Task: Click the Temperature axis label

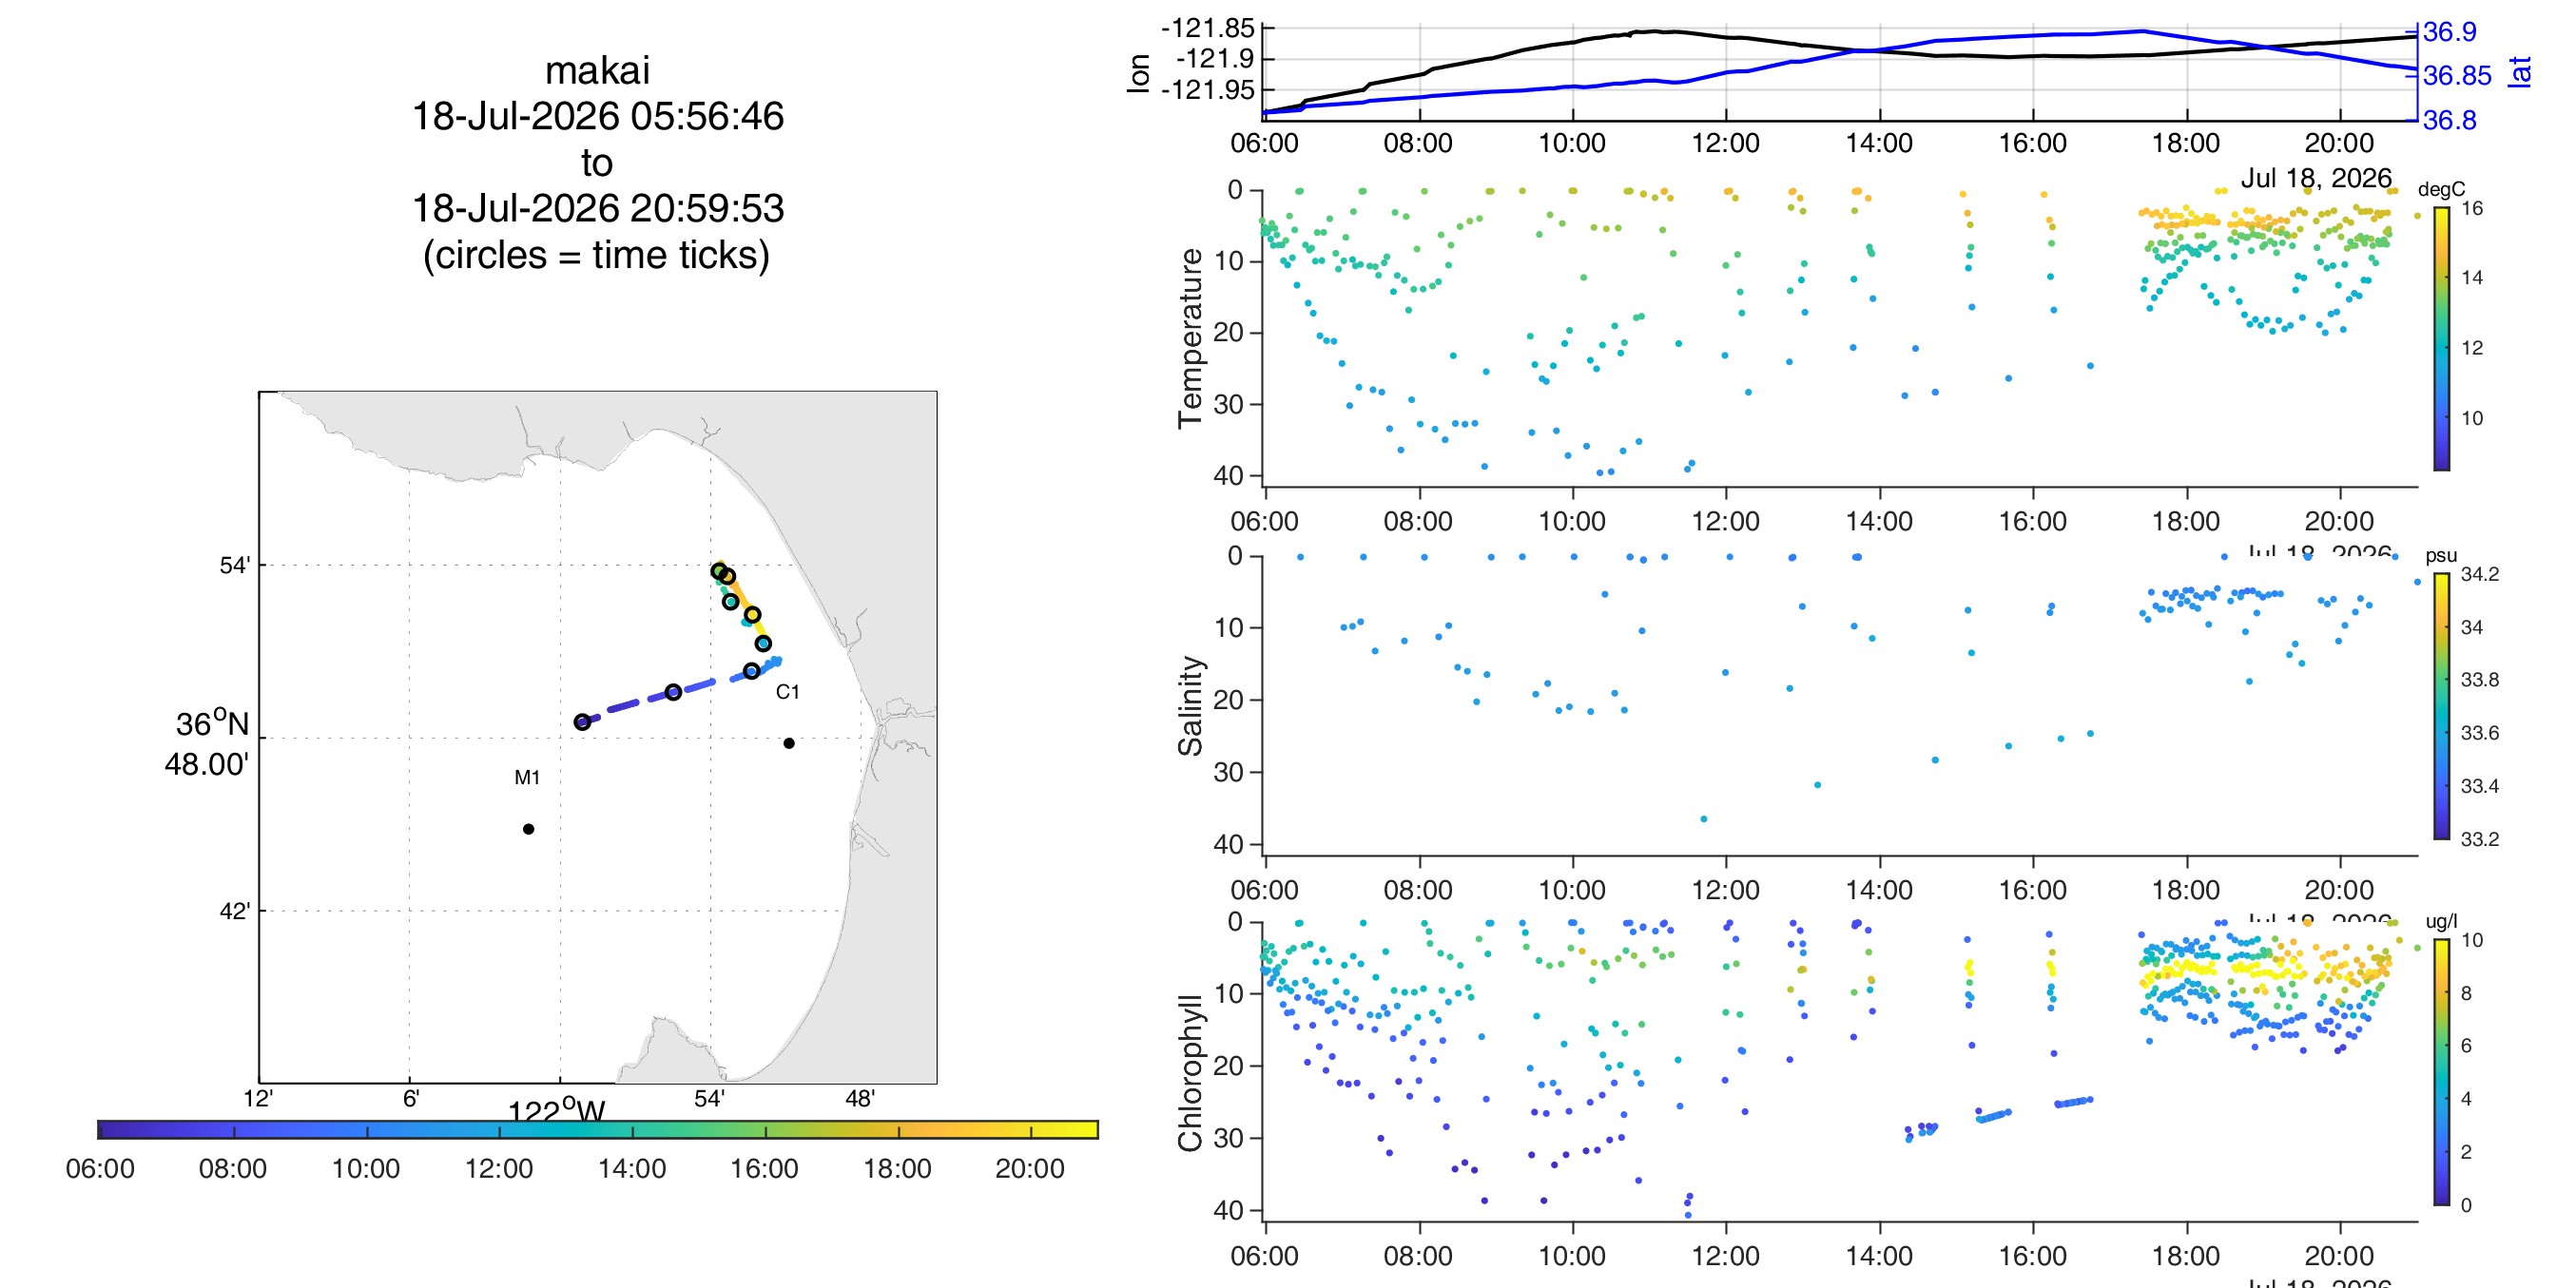Action: pos(1190,338)
